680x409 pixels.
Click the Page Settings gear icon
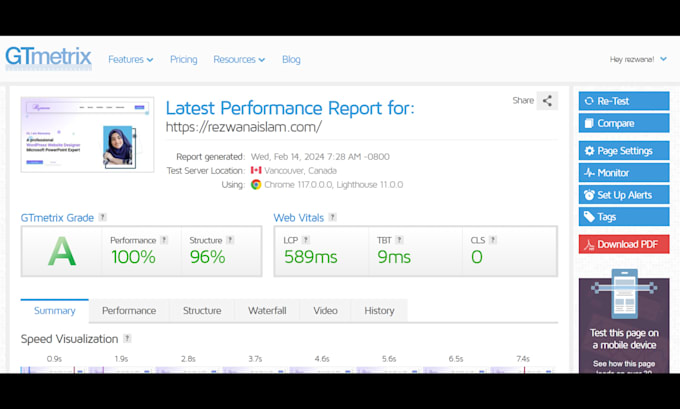tap(589, 151)
